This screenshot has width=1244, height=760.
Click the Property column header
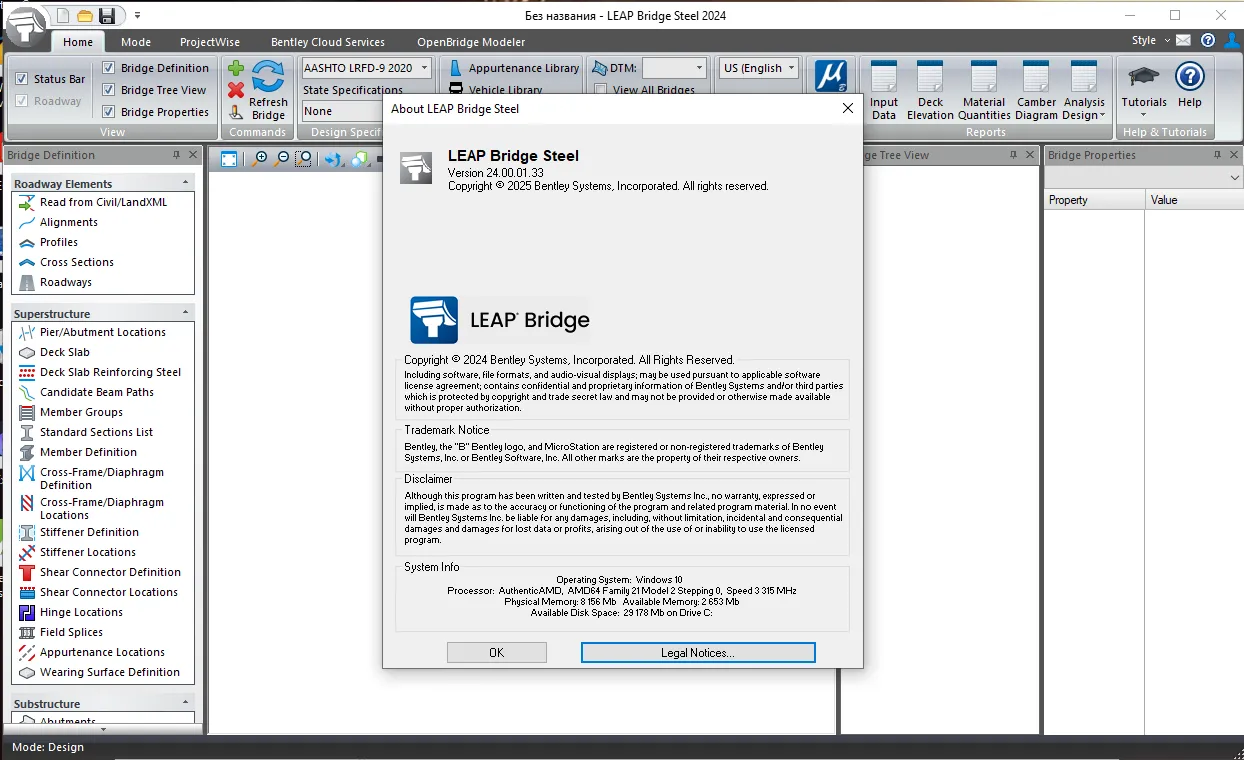(x=1094, y=200)
